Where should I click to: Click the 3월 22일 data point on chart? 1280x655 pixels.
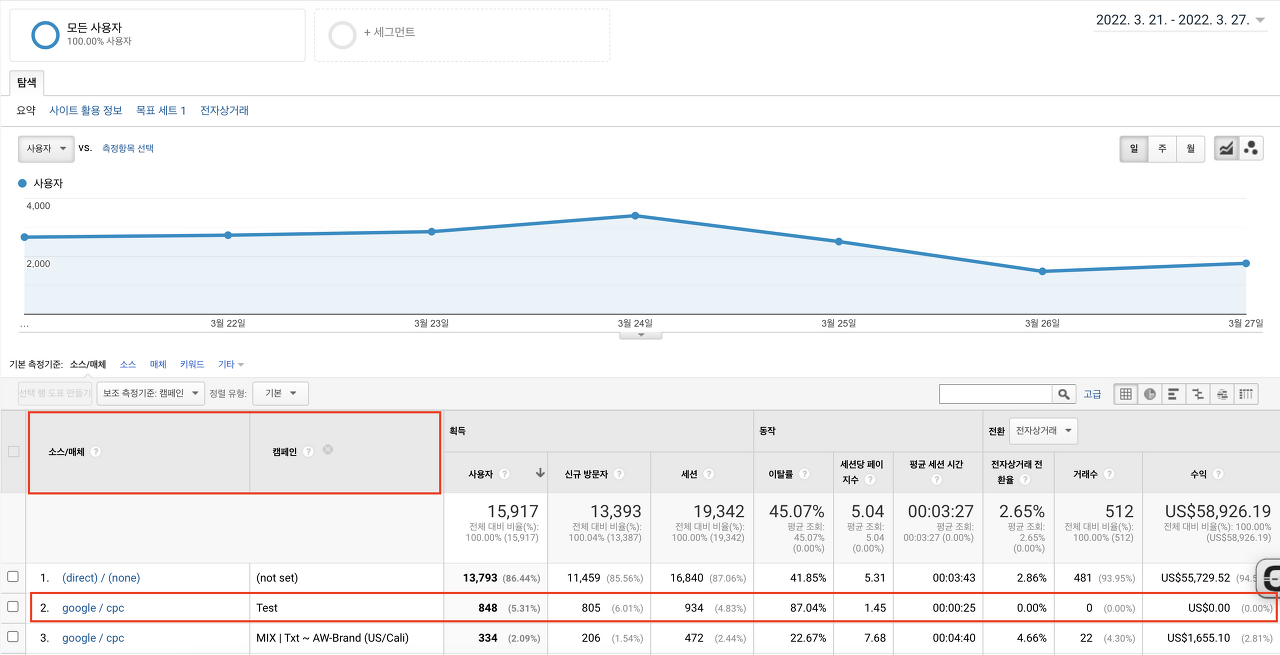click(x=228, y=235)
